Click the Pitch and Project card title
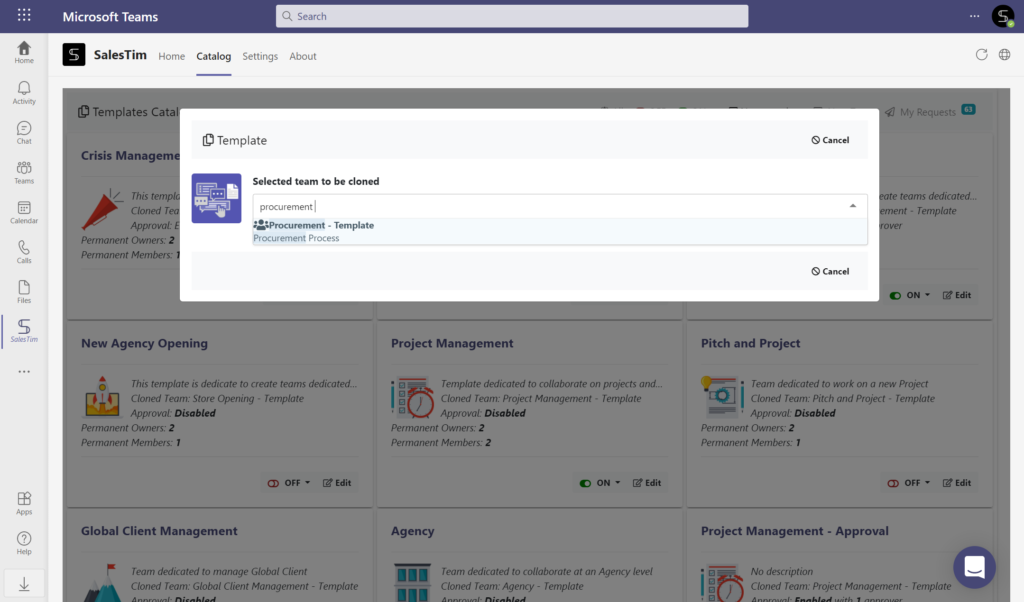This screenshot has height=602, width=1024. (x=750, y=343)
